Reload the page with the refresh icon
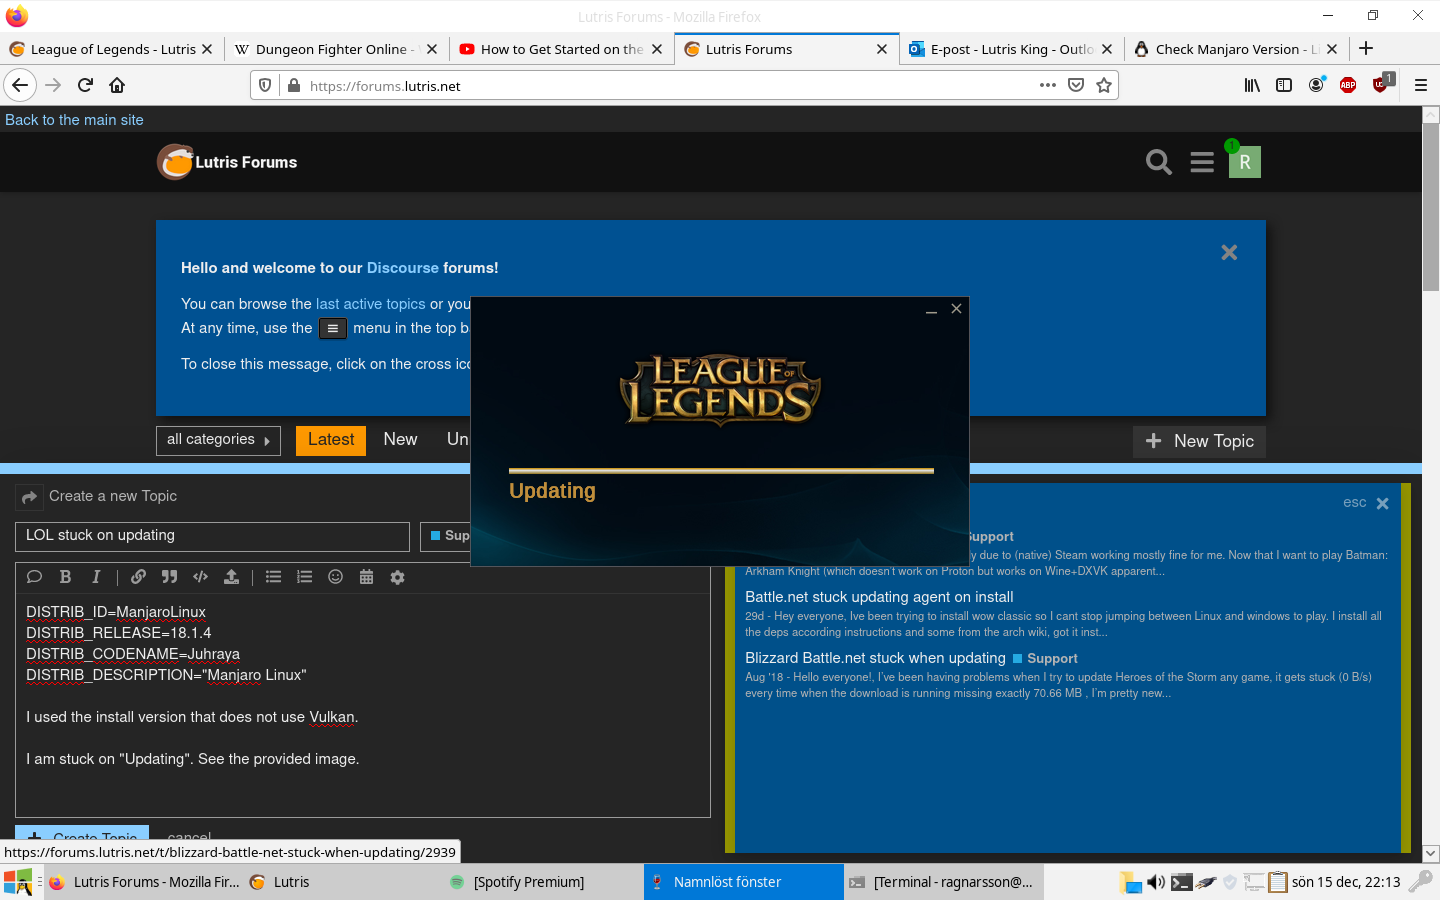Image resolution: width=1440 pixels, height=900 pixels. [85, 86]
